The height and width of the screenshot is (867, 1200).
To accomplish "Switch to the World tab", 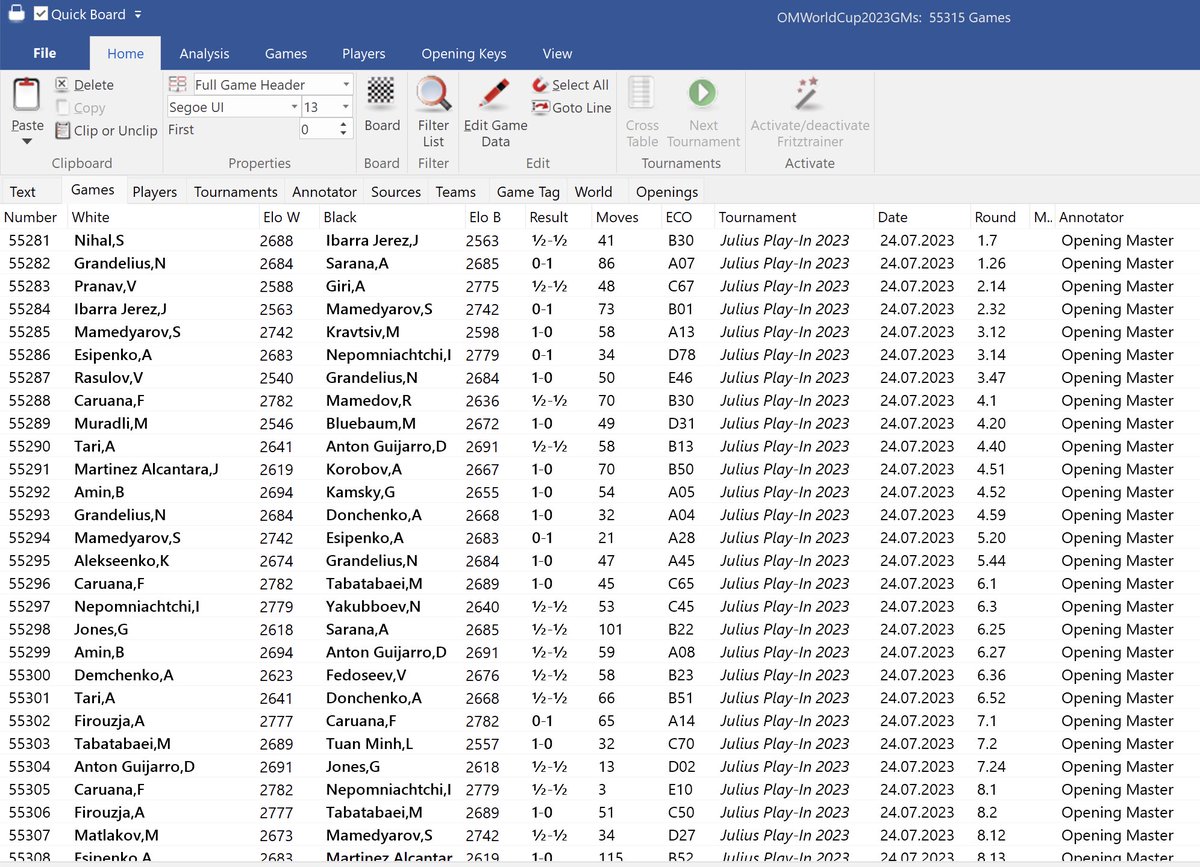I will (594, 192).
